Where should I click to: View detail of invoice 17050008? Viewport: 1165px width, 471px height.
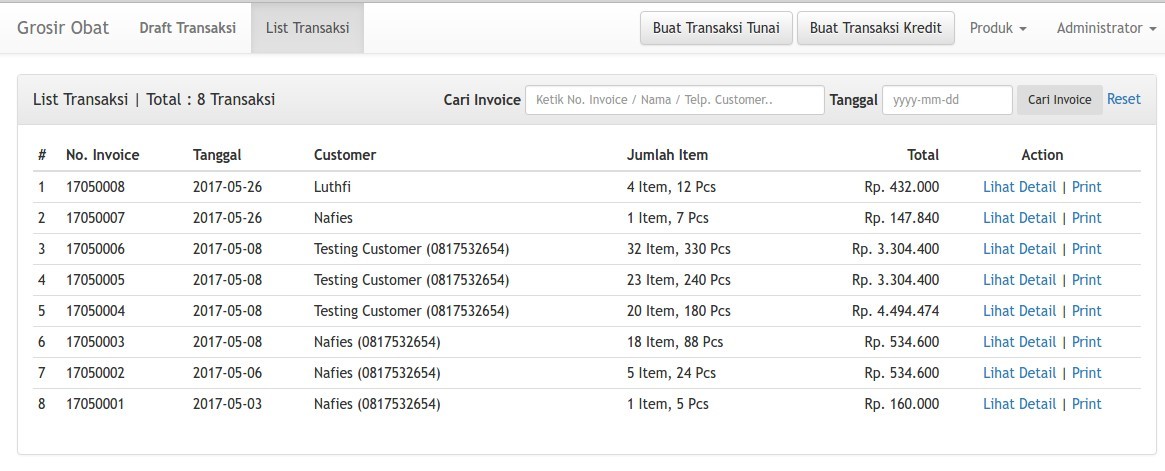click(1019, 187)
